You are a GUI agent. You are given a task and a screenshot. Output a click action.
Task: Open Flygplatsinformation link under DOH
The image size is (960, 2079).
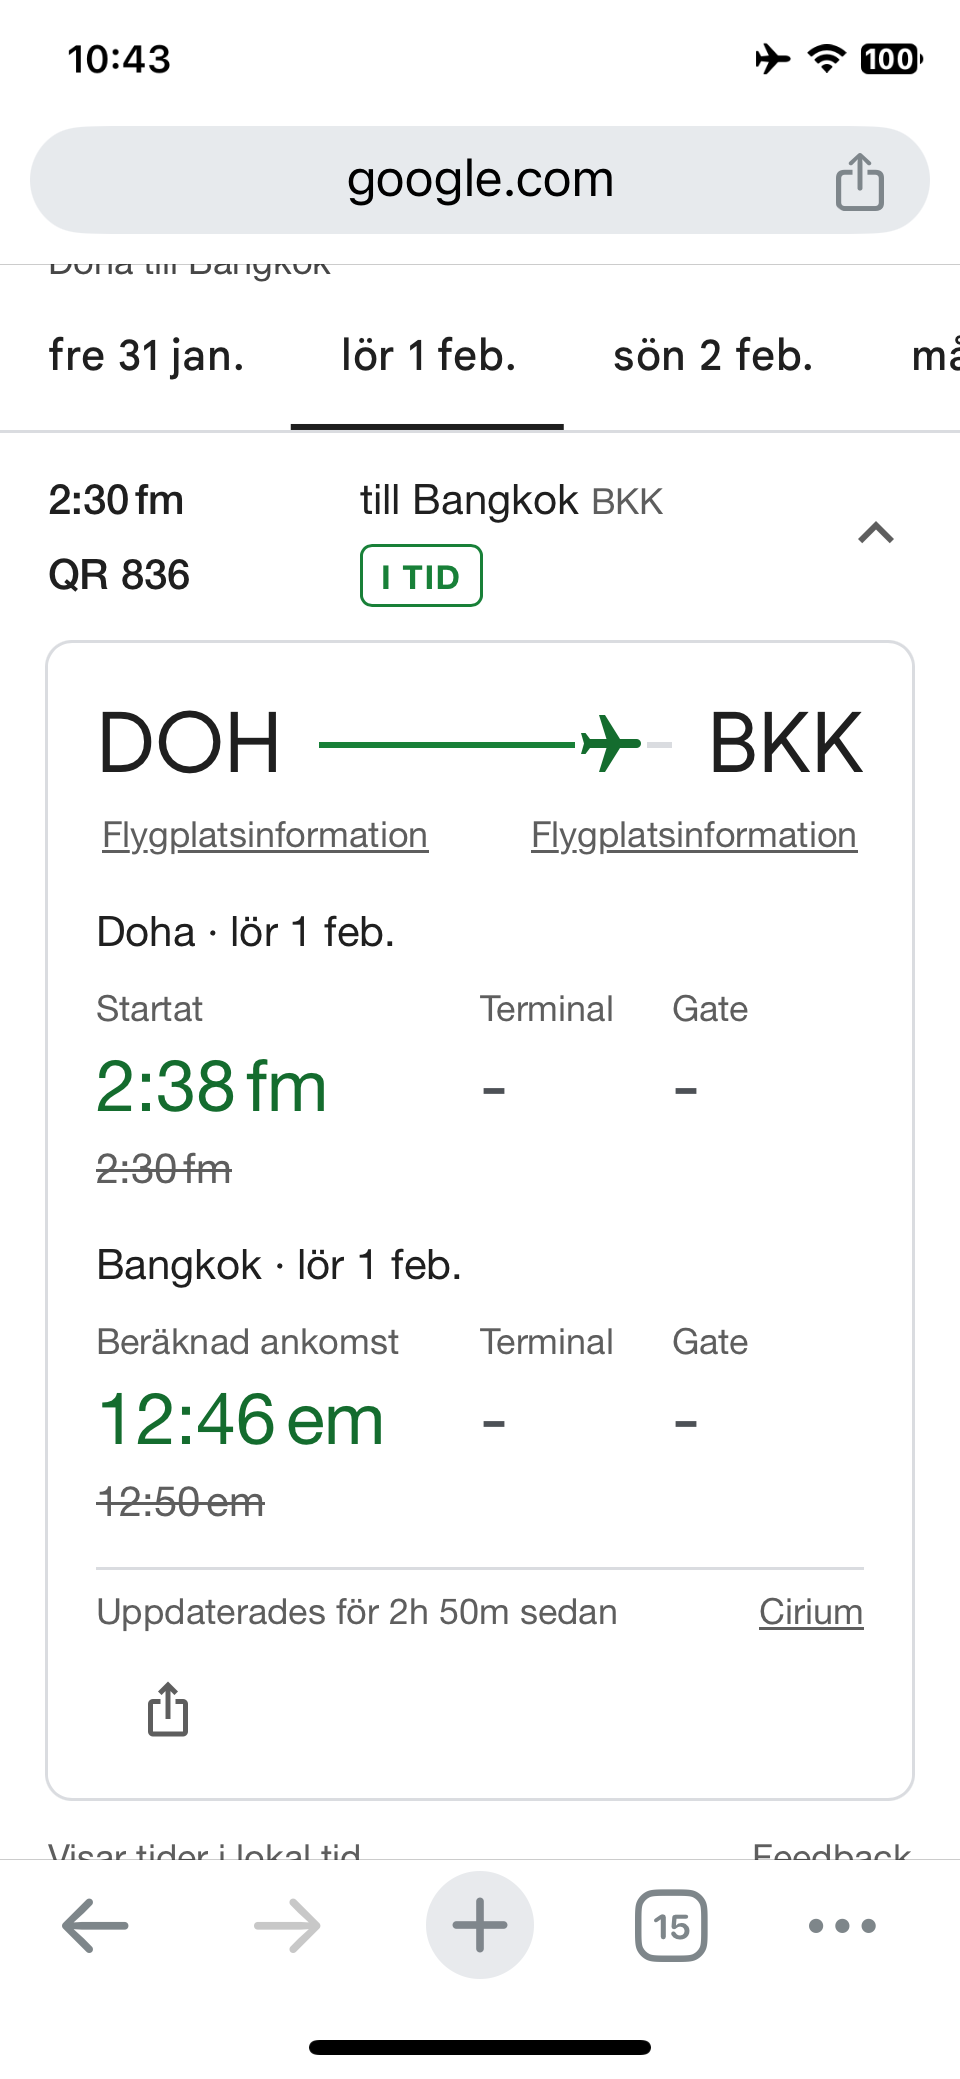265,835
